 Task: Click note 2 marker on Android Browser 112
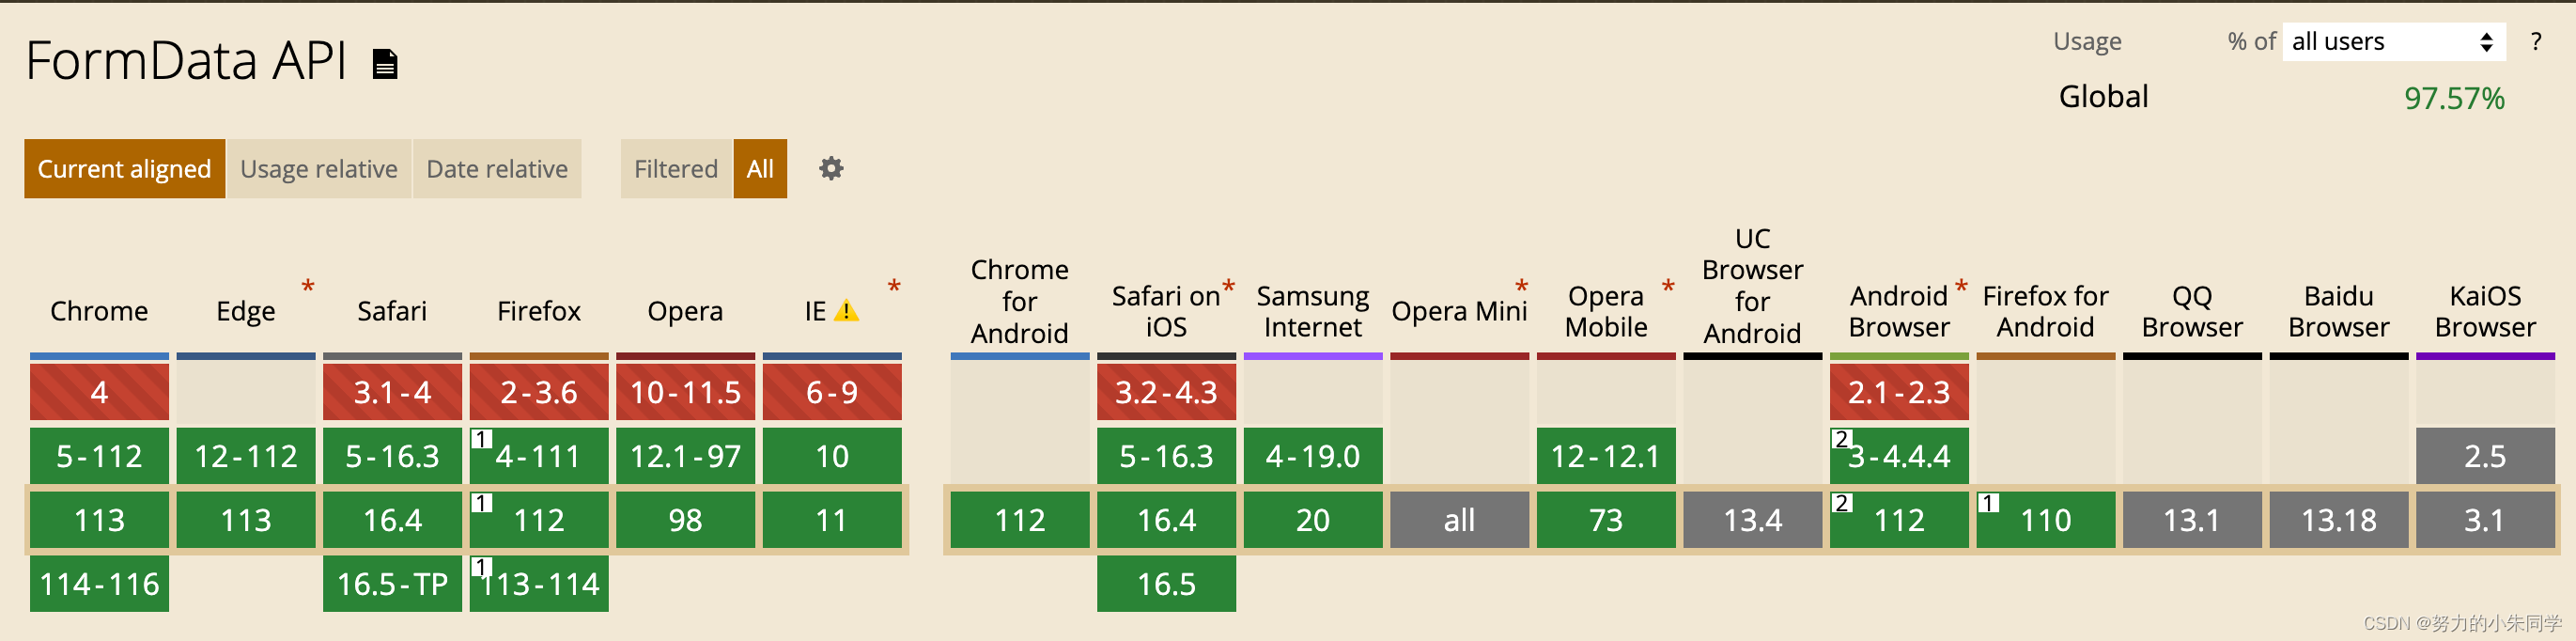click(1842, 503)
